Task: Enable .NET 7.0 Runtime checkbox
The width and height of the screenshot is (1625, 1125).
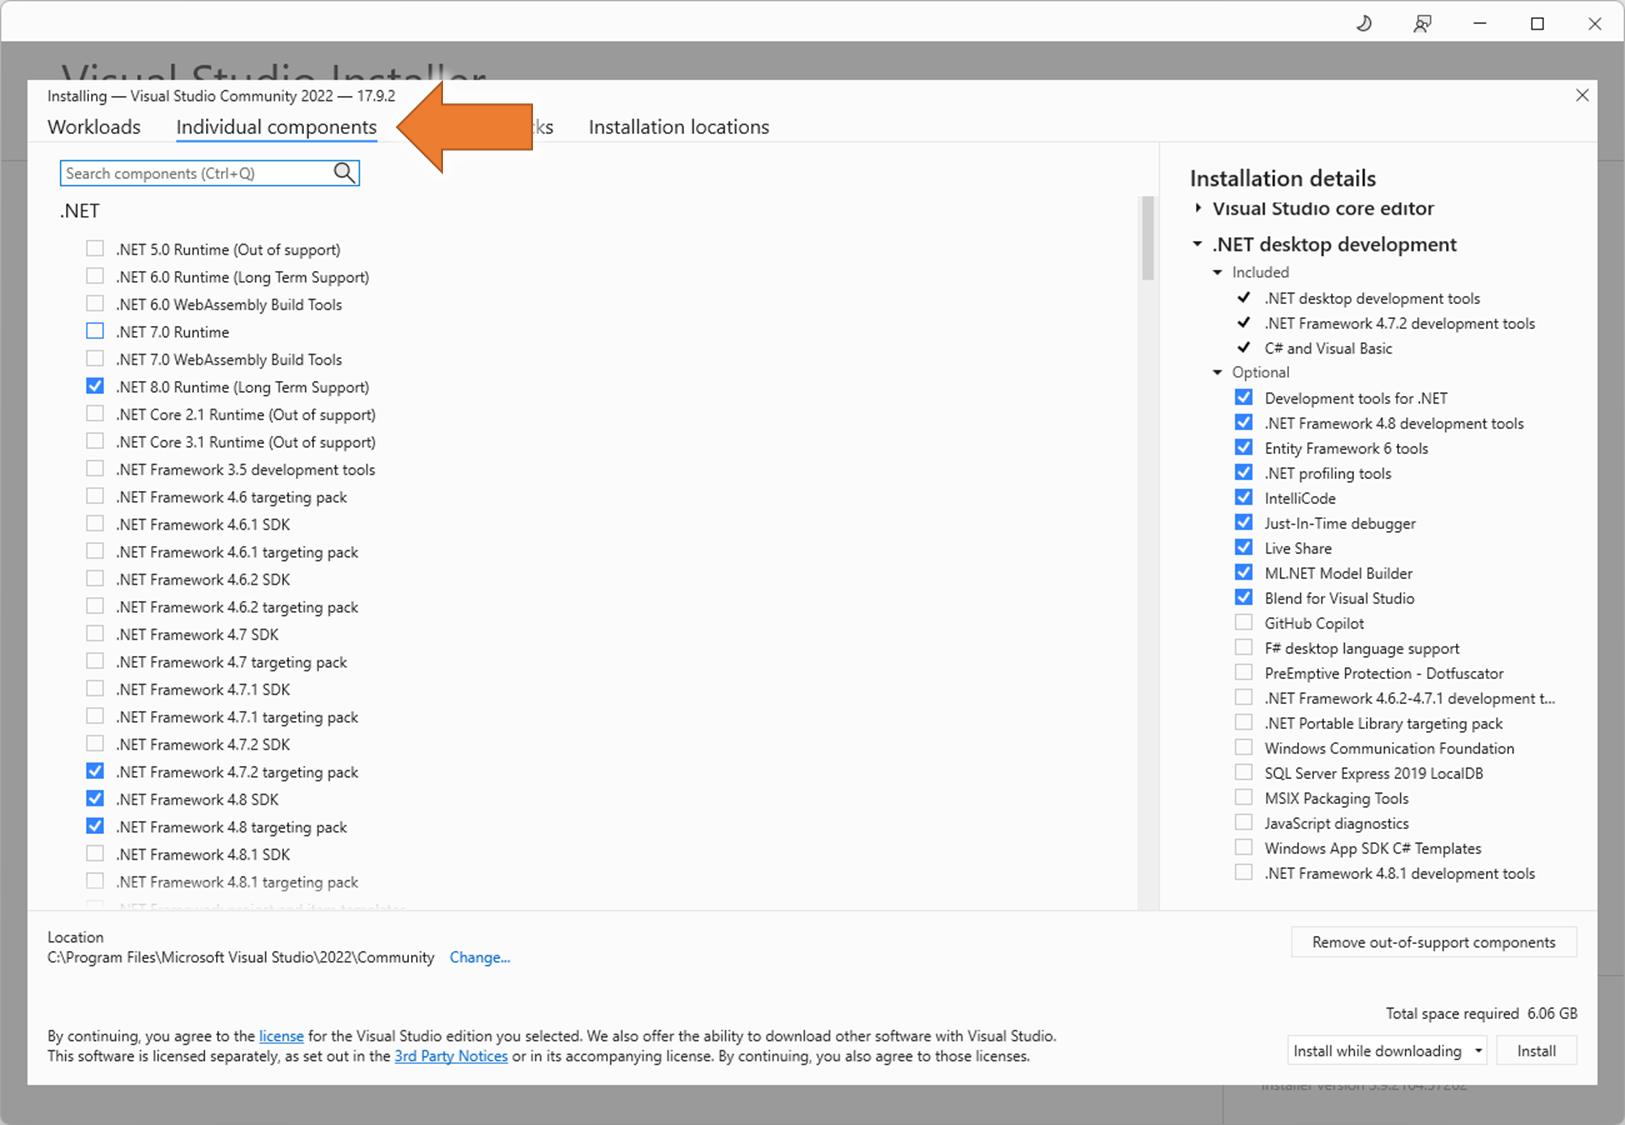Action: tap(95, 331)
